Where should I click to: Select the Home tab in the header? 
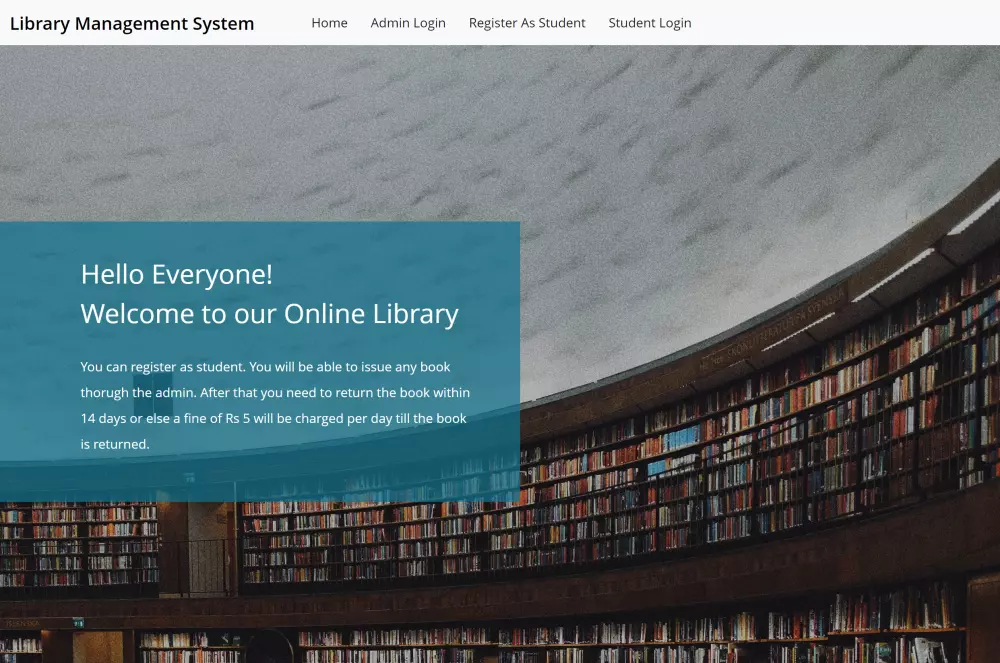329,22
